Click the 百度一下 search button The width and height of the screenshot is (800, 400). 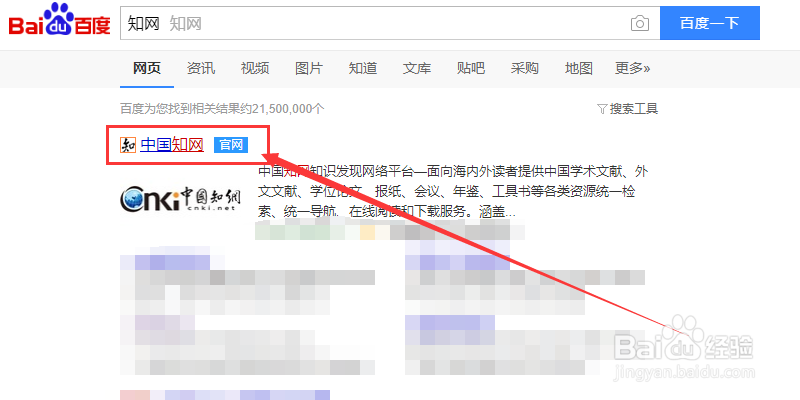[x=710, y=23]
